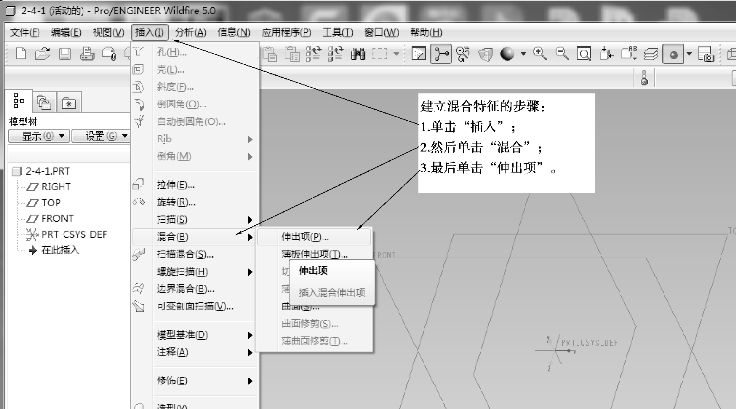Open the display style dropdown arrow
The width and height of the screenshot is (736, 409).
click(689, 54)
